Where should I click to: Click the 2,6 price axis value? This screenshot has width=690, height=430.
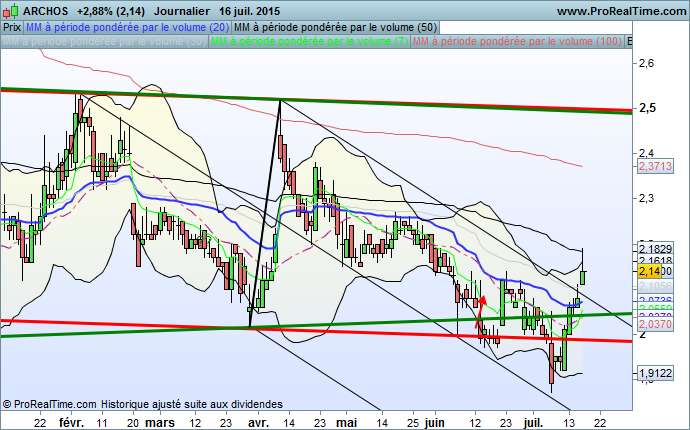[646, 63]
